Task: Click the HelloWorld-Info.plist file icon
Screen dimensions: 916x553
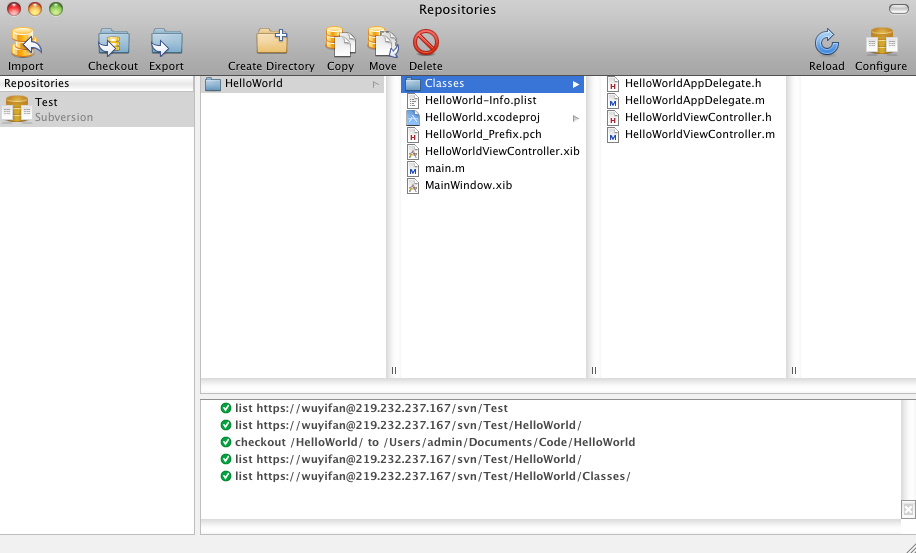Action: [413, 101]
